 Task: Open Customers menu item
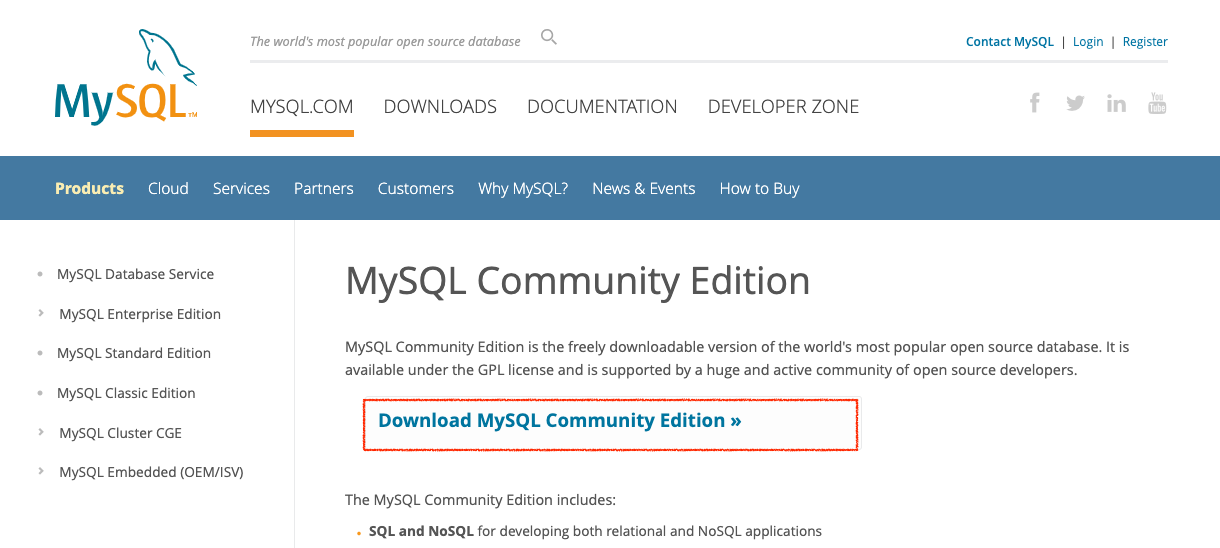pyautogui.click(x=416, y=188)
